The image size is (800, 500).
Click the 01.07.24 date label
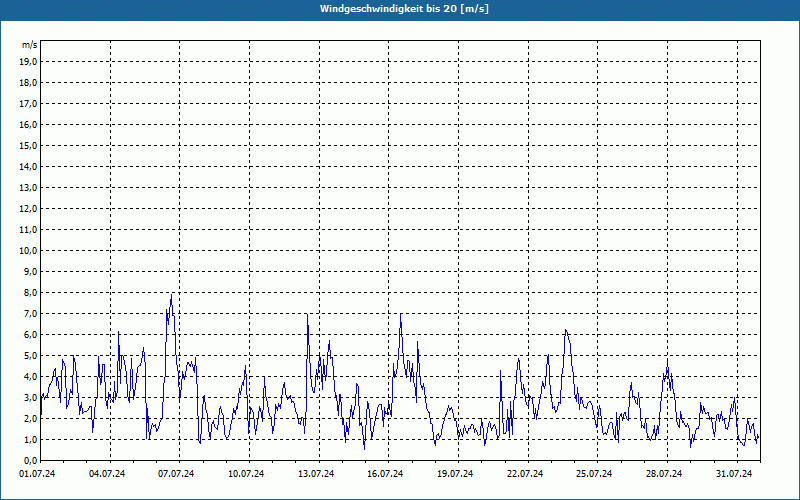pos(37,474)
